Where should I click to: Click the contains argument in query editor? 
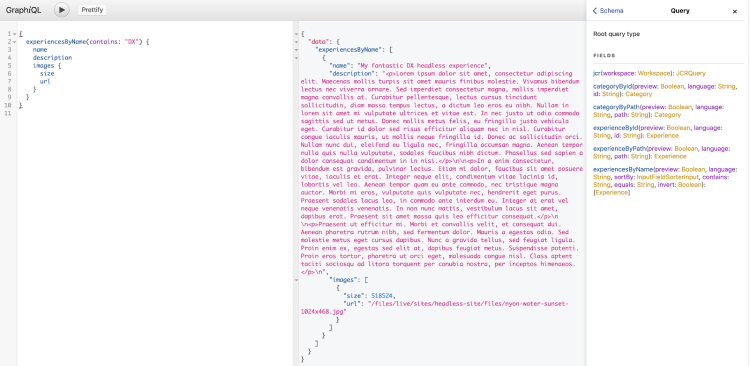coord(104,42)
